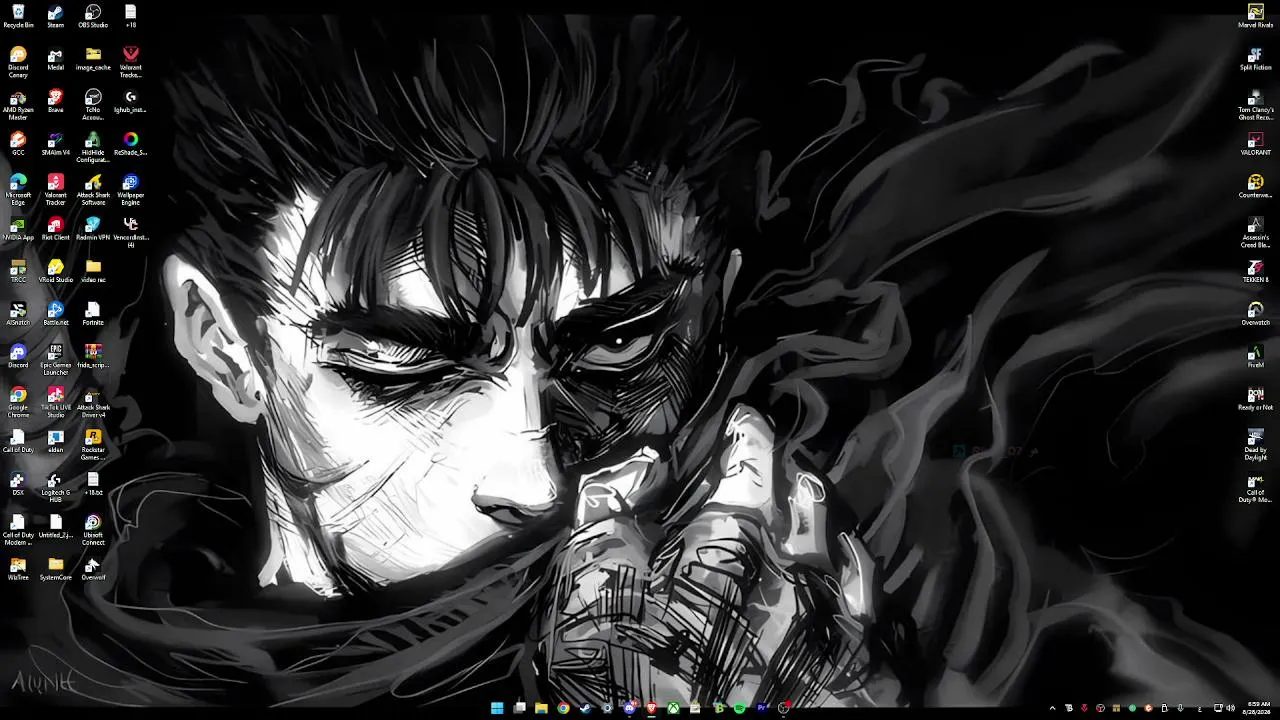Viewport: 1280px width, 720px height.
Task: Select the video rec folder
Action: coord(93,272)
